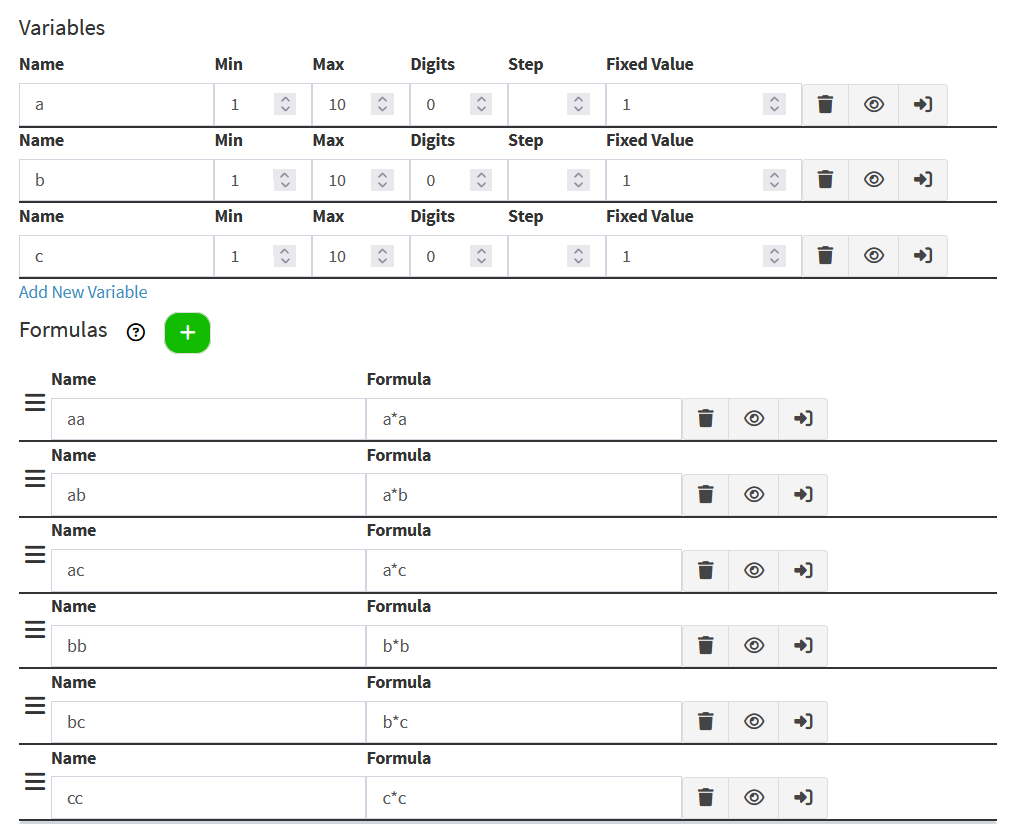Click the Digits stepper arrows for variable c
Image resolution: width=1009 pixels, height=824 pixels.
[x=481, y=256]
